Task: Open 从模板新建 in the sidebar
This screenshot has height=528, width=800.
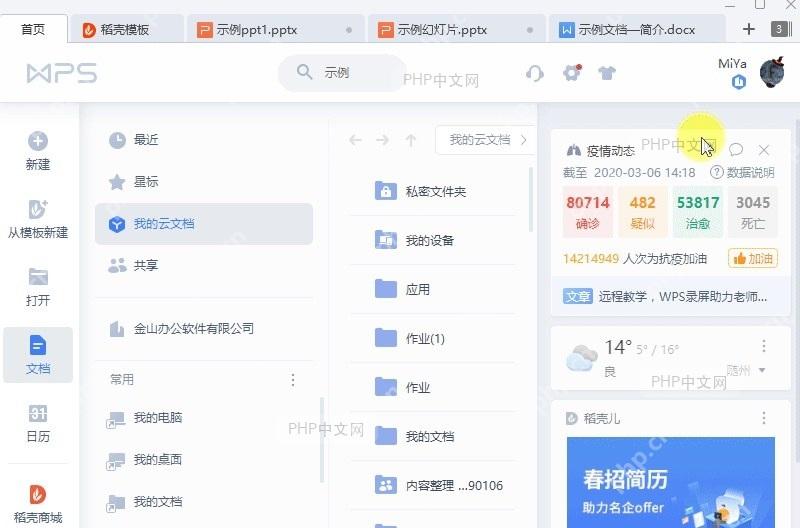Action: click(38, 219)
